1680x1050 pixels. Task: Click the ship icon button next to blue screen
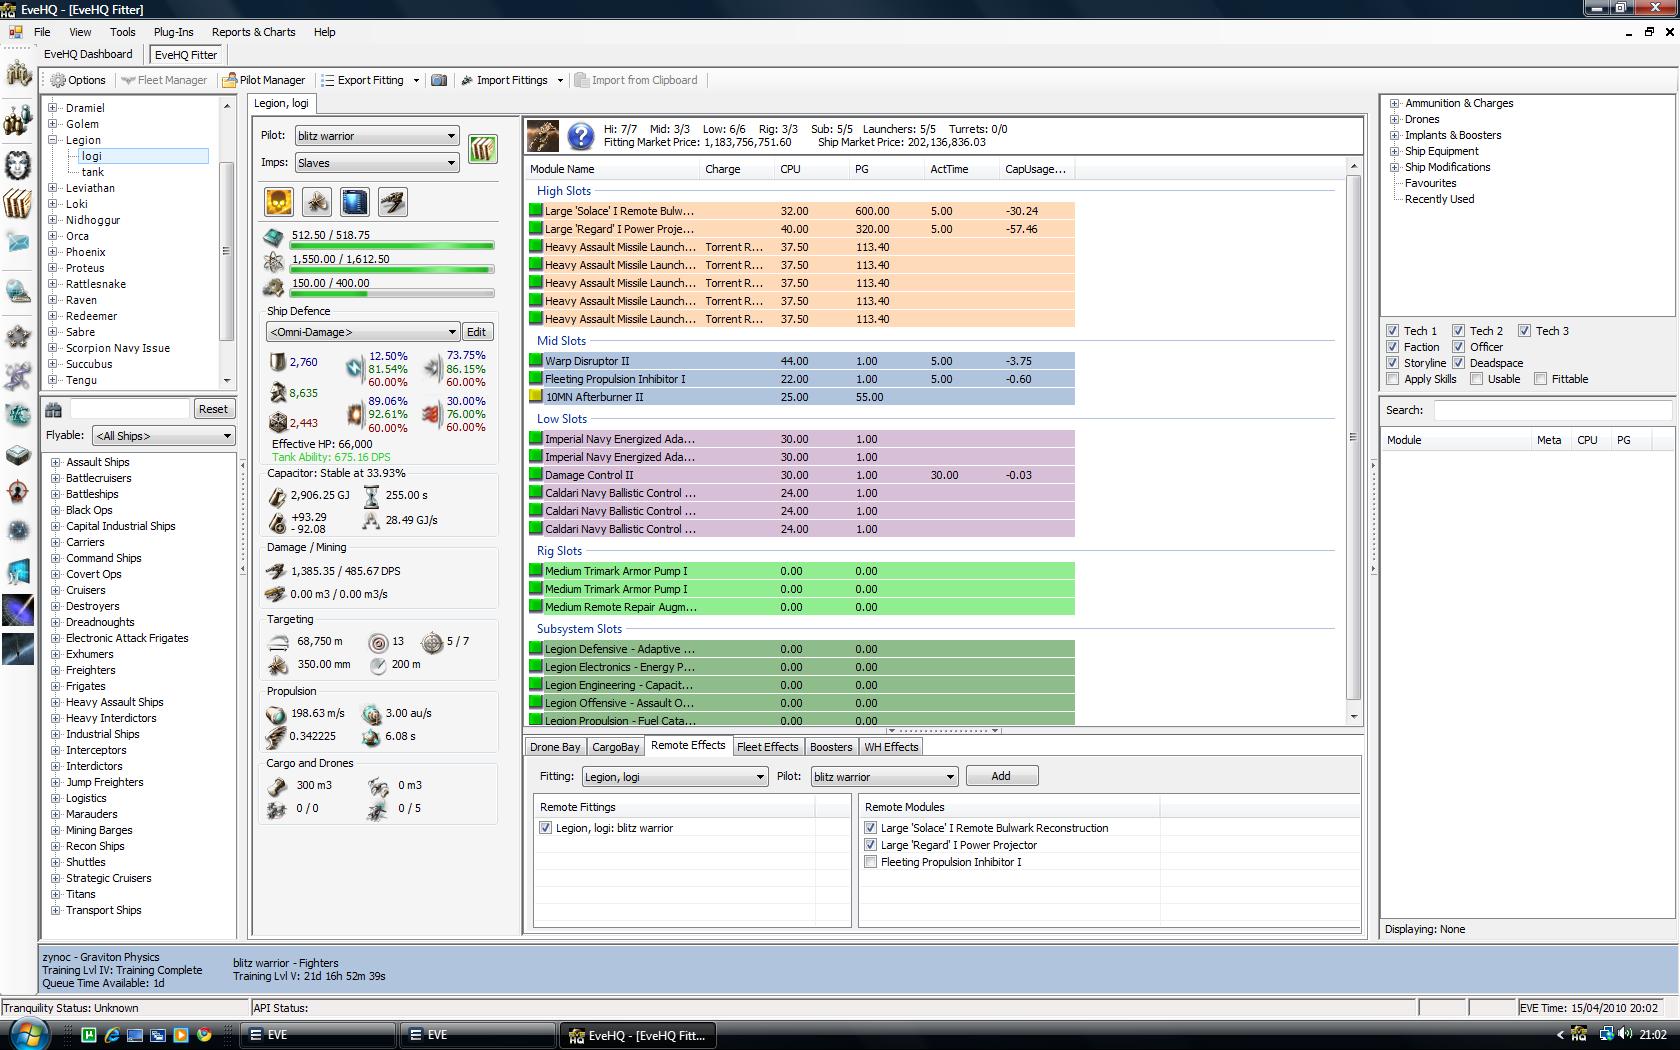click(x=393, y=202)
